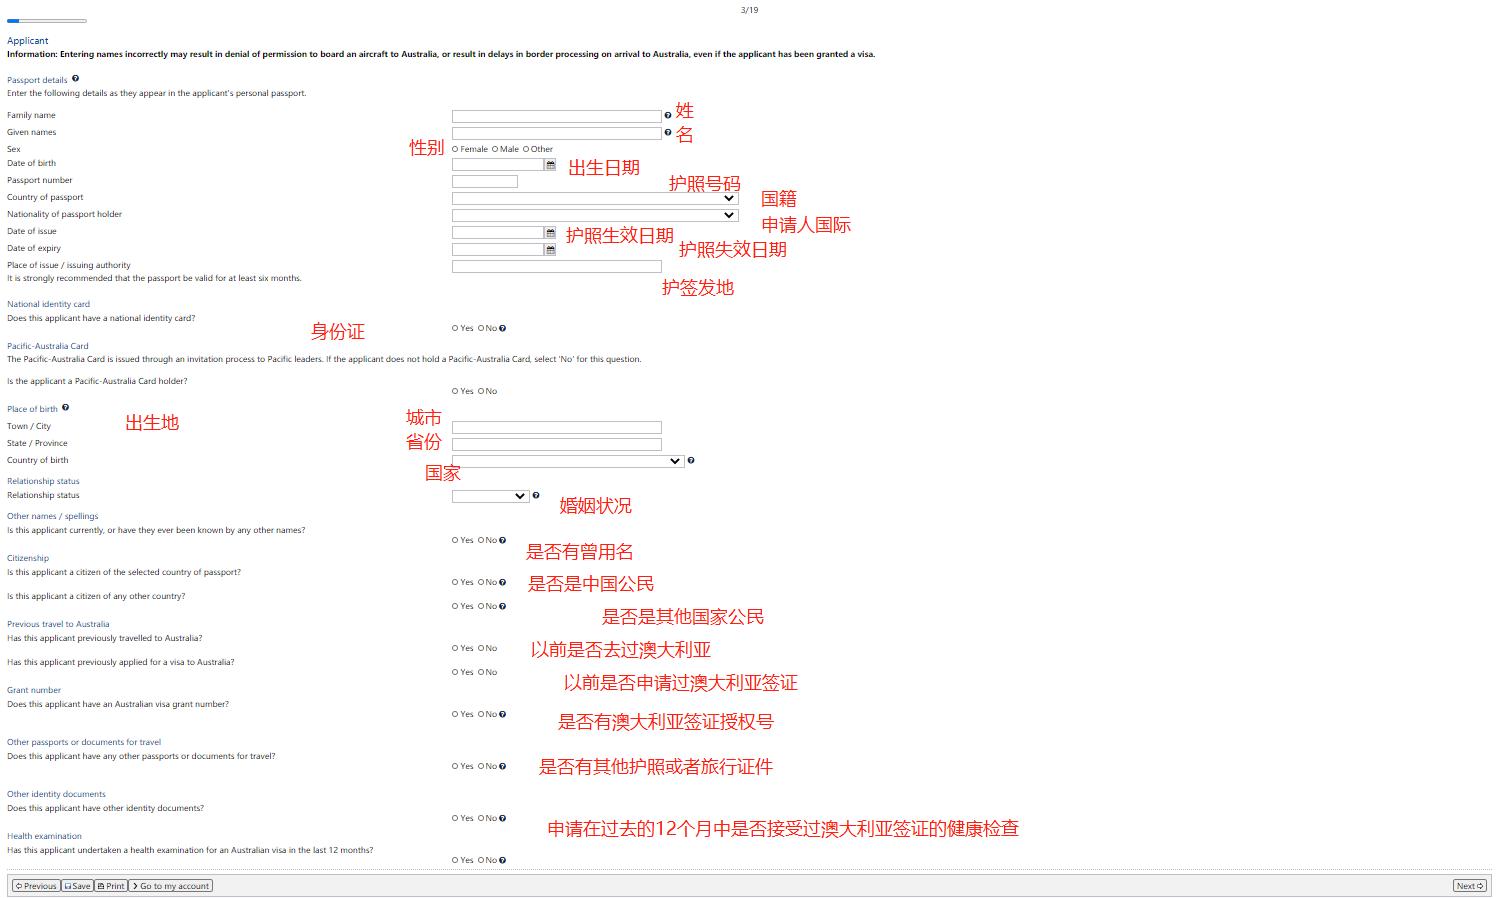Click the Next button
The height and width of the screenshot is (898, 1496).
(x=1468, y=885)
